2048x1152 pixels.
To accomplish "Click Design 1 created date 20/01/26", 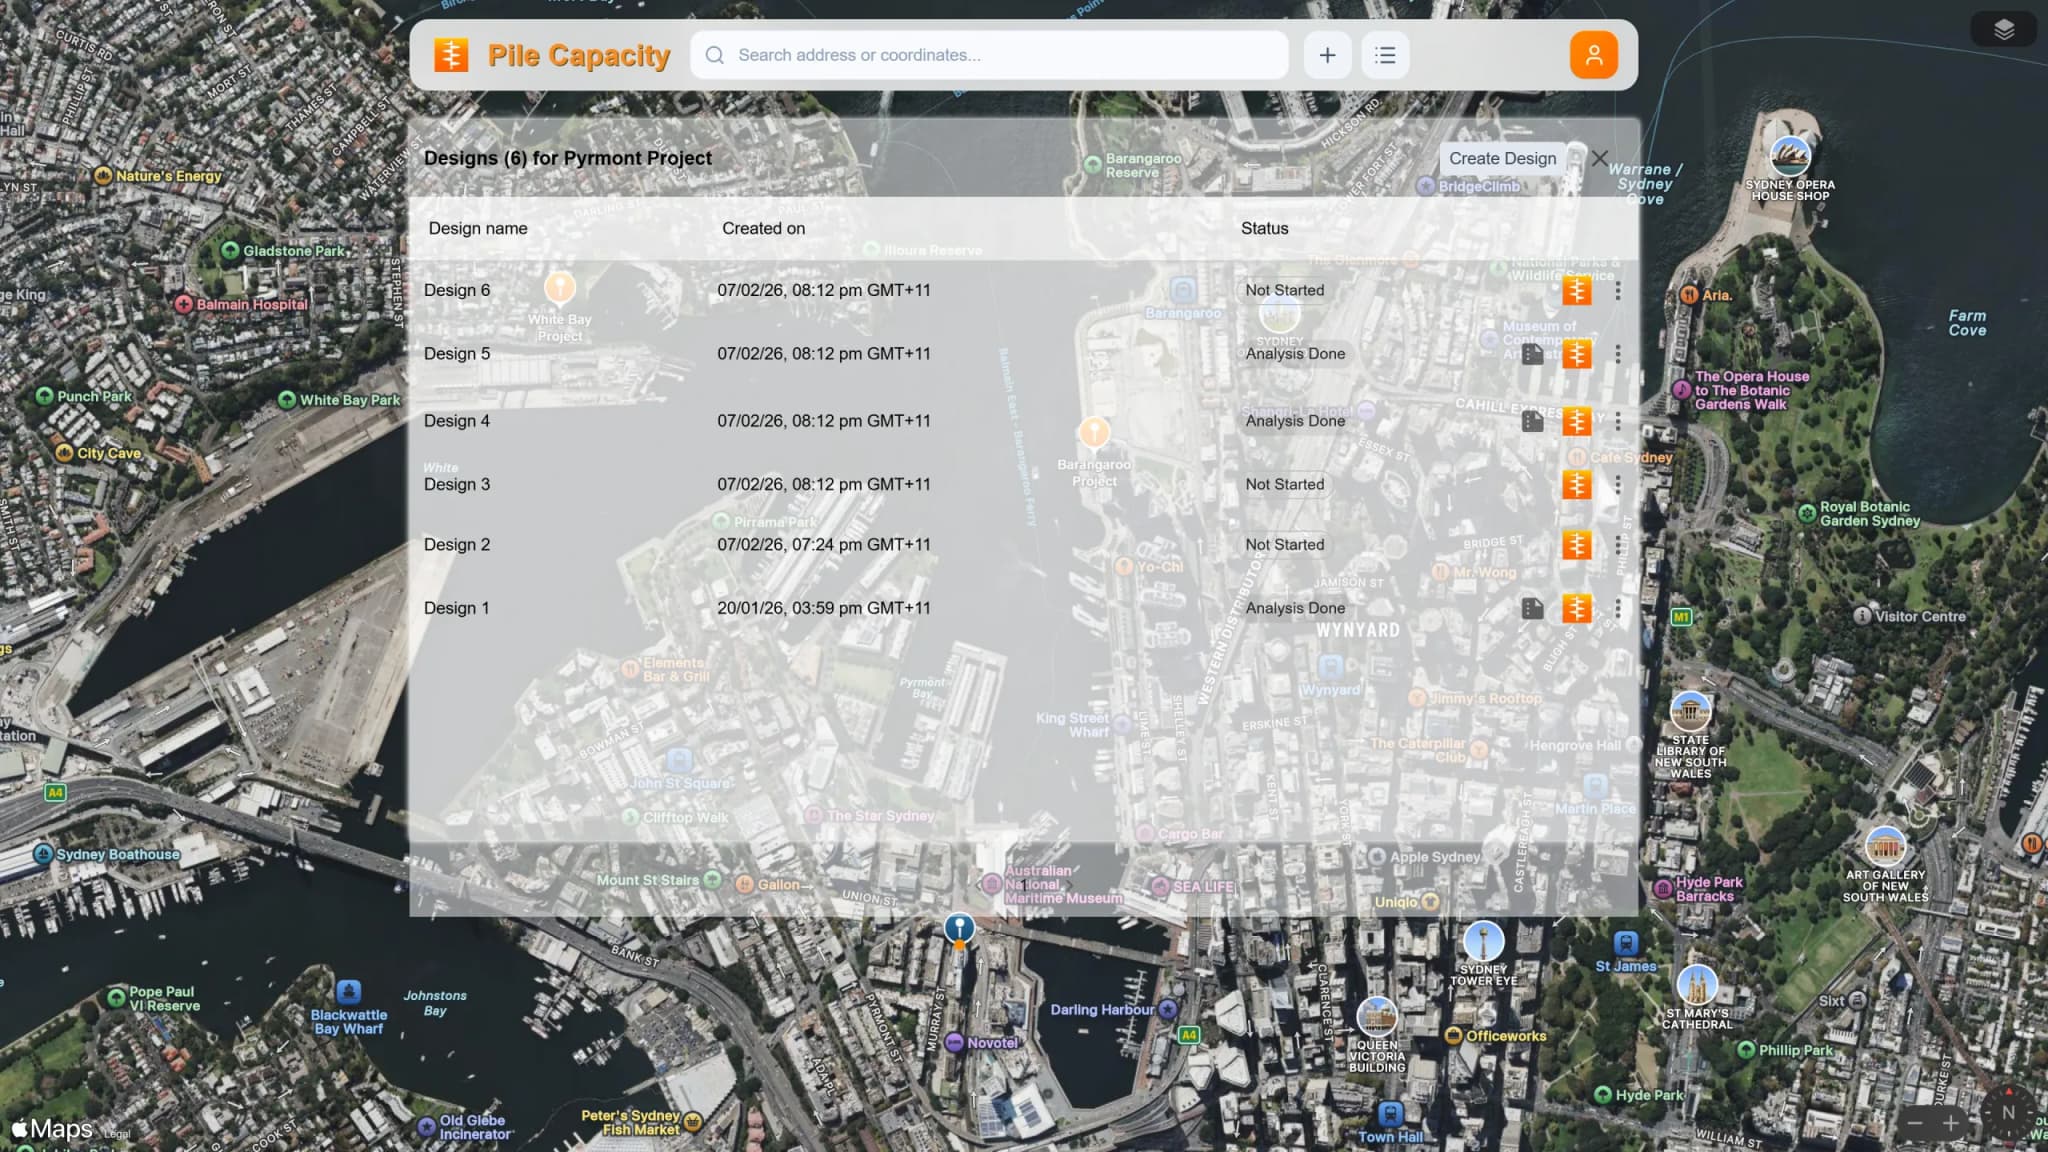I will 824,608.
